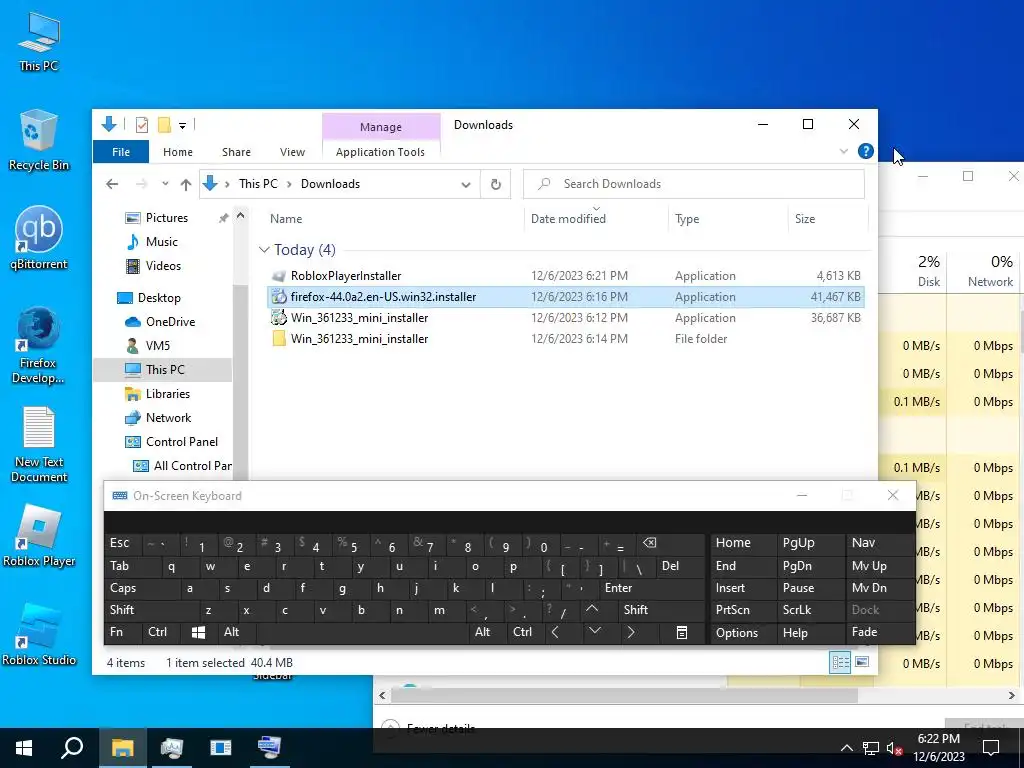Switch to large thumbnails view icon
This screenshot has height=768, width=1024.
(862, 663)
